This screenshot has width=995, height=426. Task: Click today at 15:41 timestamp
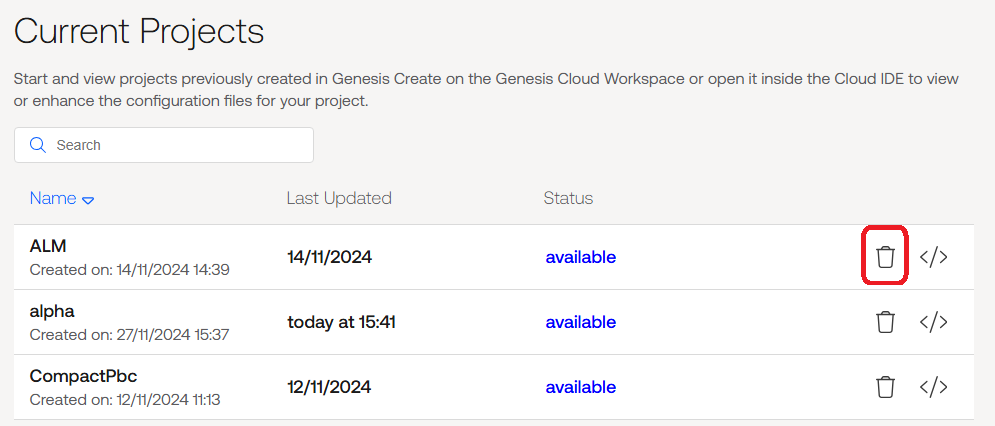[341, 323]
